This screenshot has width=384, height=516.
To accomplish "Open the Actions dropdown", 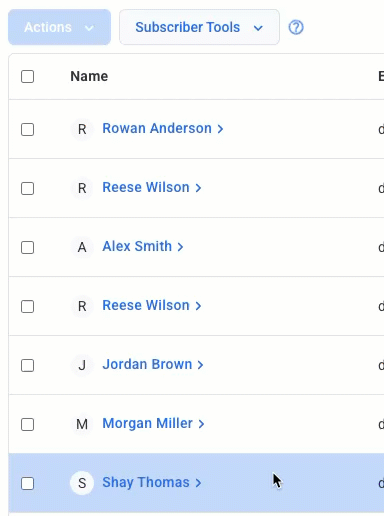I will click(x=59, y=27).
